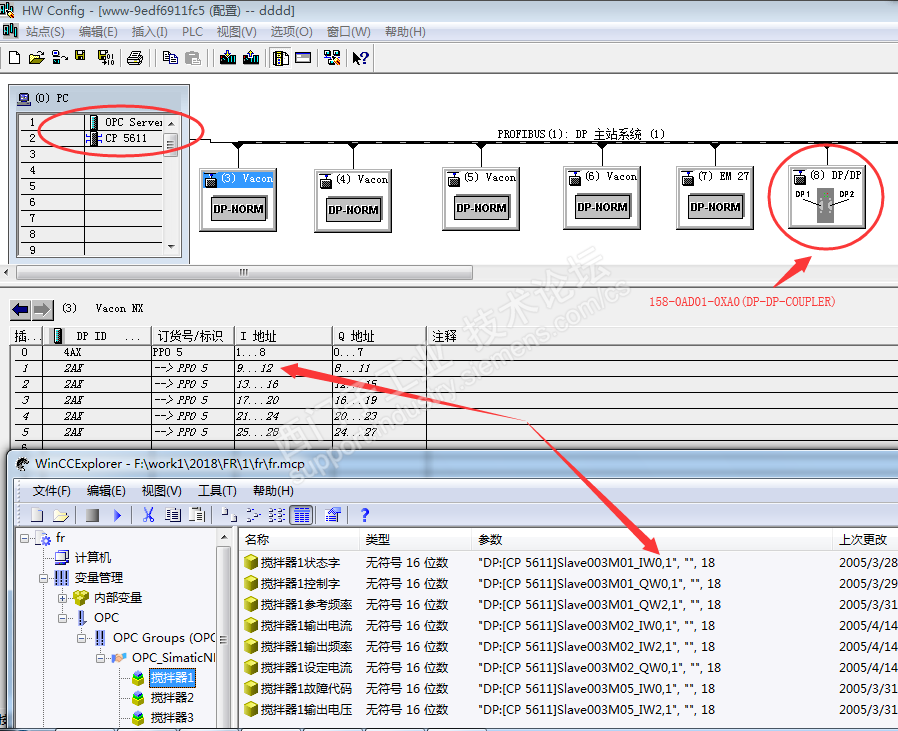Switch WinCC view to small icons
This screenshot has height=731, width=898.
pos(253,515)
